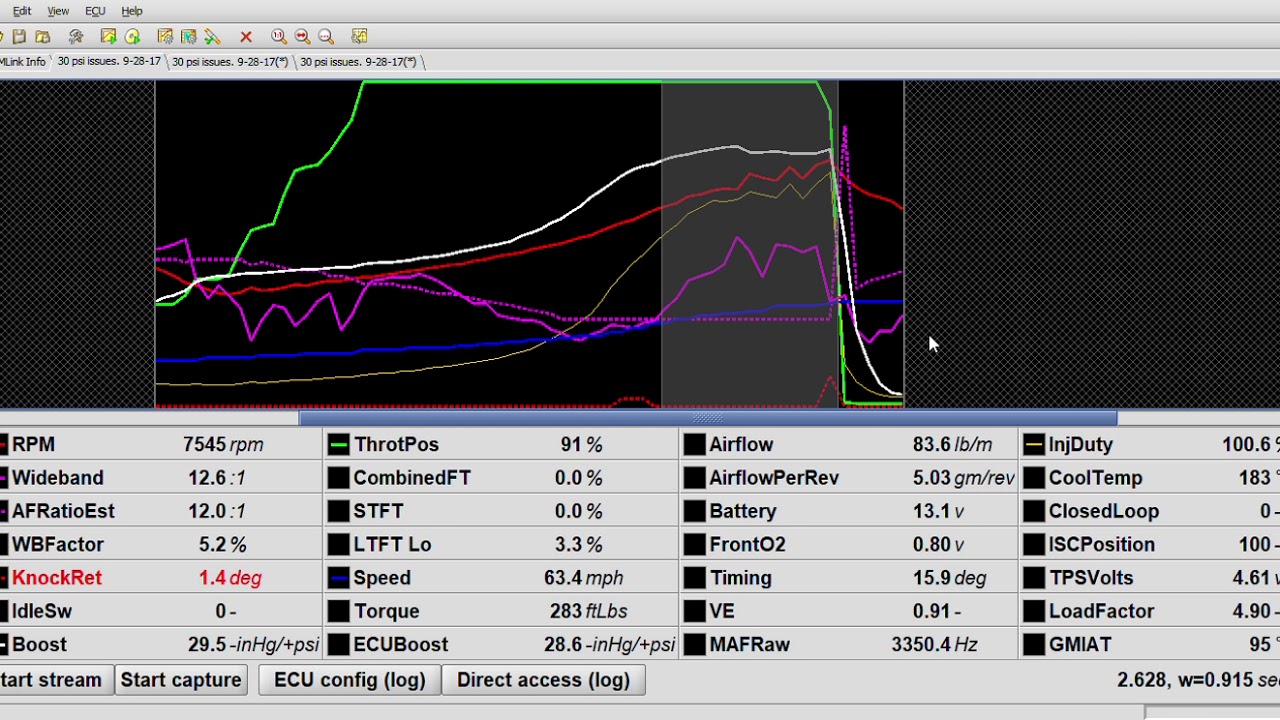1280x720 pixels.
Task: Select the IdleSw label
Action: pyautogui.click(x=42, y=611)
